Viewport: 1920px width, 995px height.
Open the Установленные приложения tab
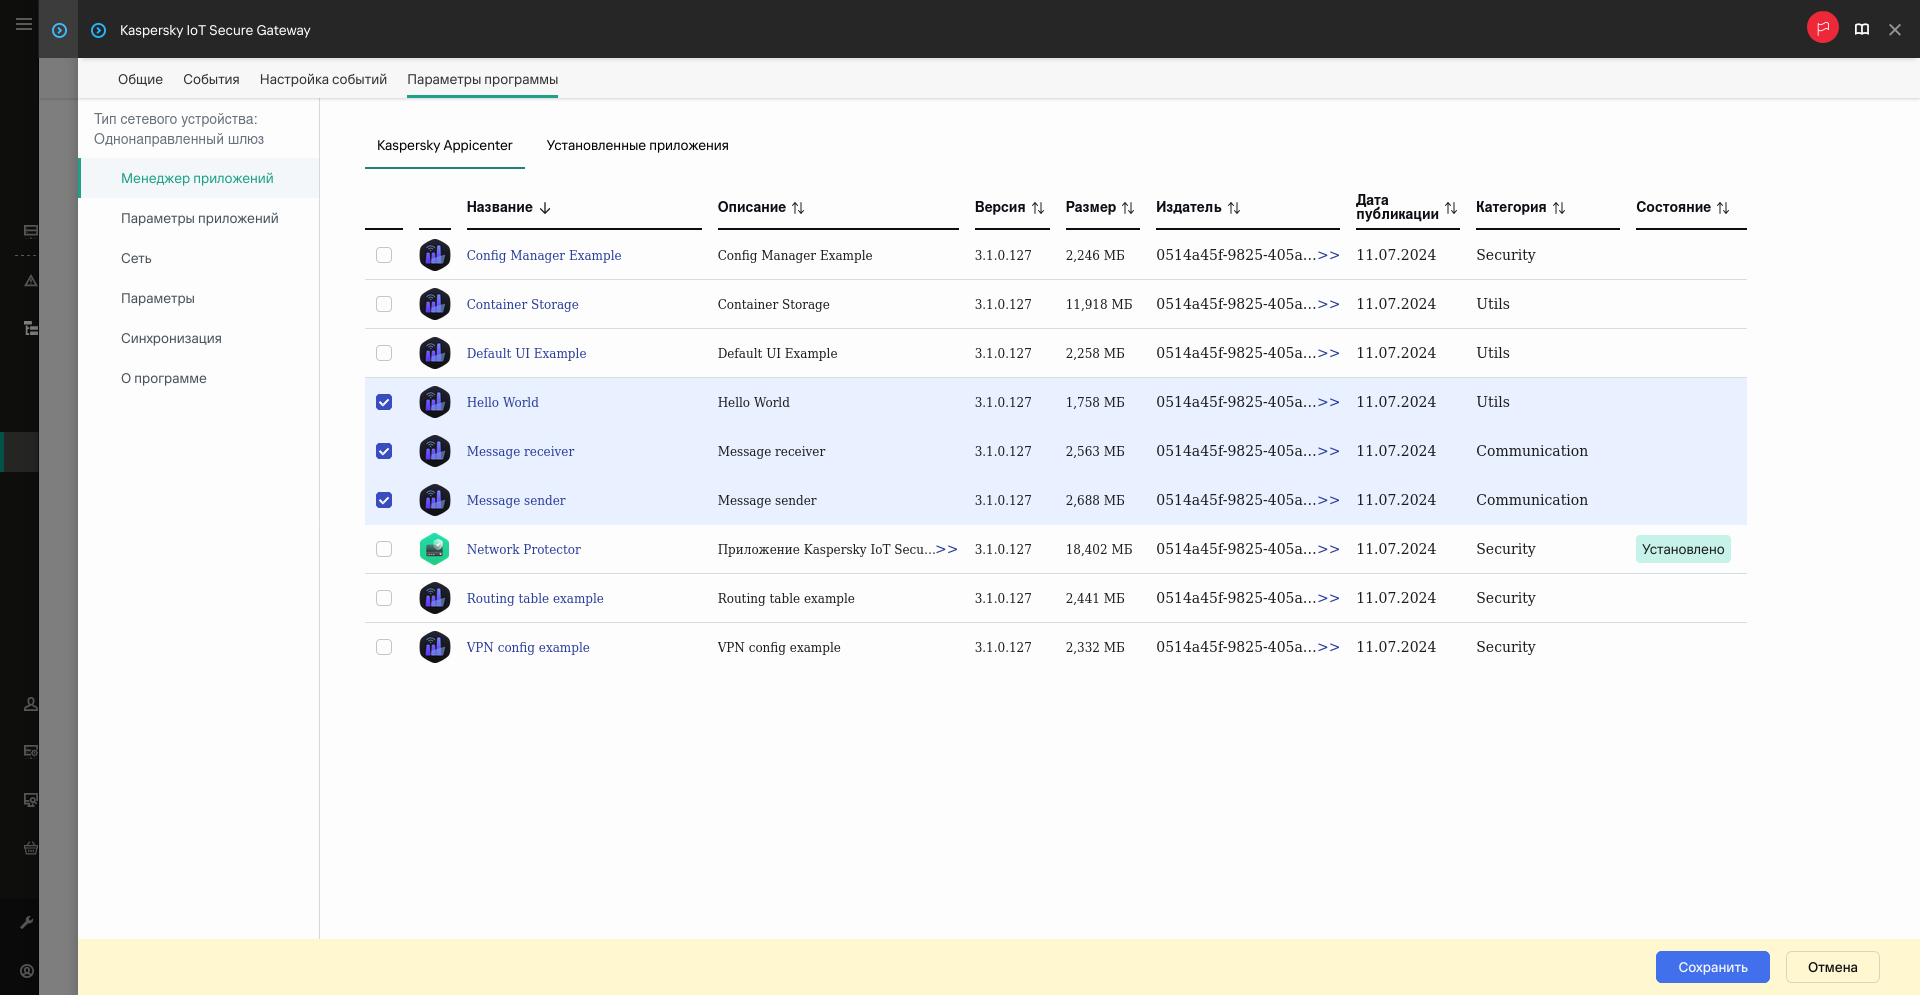[637, 145]
